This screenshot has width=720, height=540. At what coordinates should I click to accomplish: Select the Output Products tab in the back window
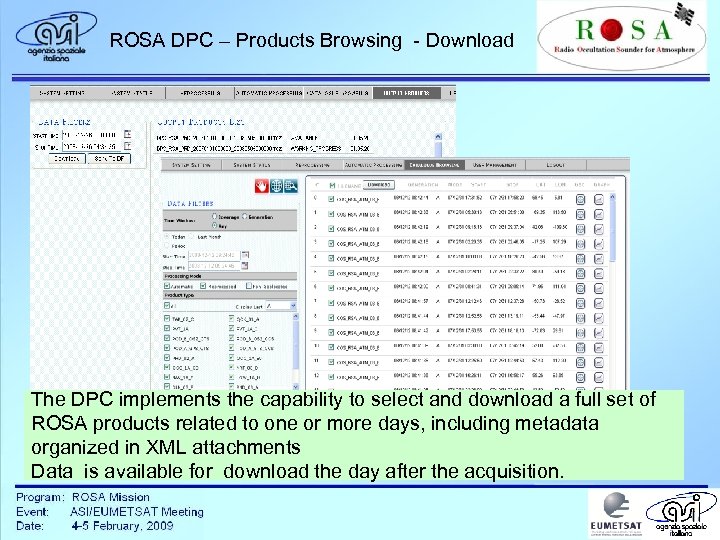[x=406, y=93]
